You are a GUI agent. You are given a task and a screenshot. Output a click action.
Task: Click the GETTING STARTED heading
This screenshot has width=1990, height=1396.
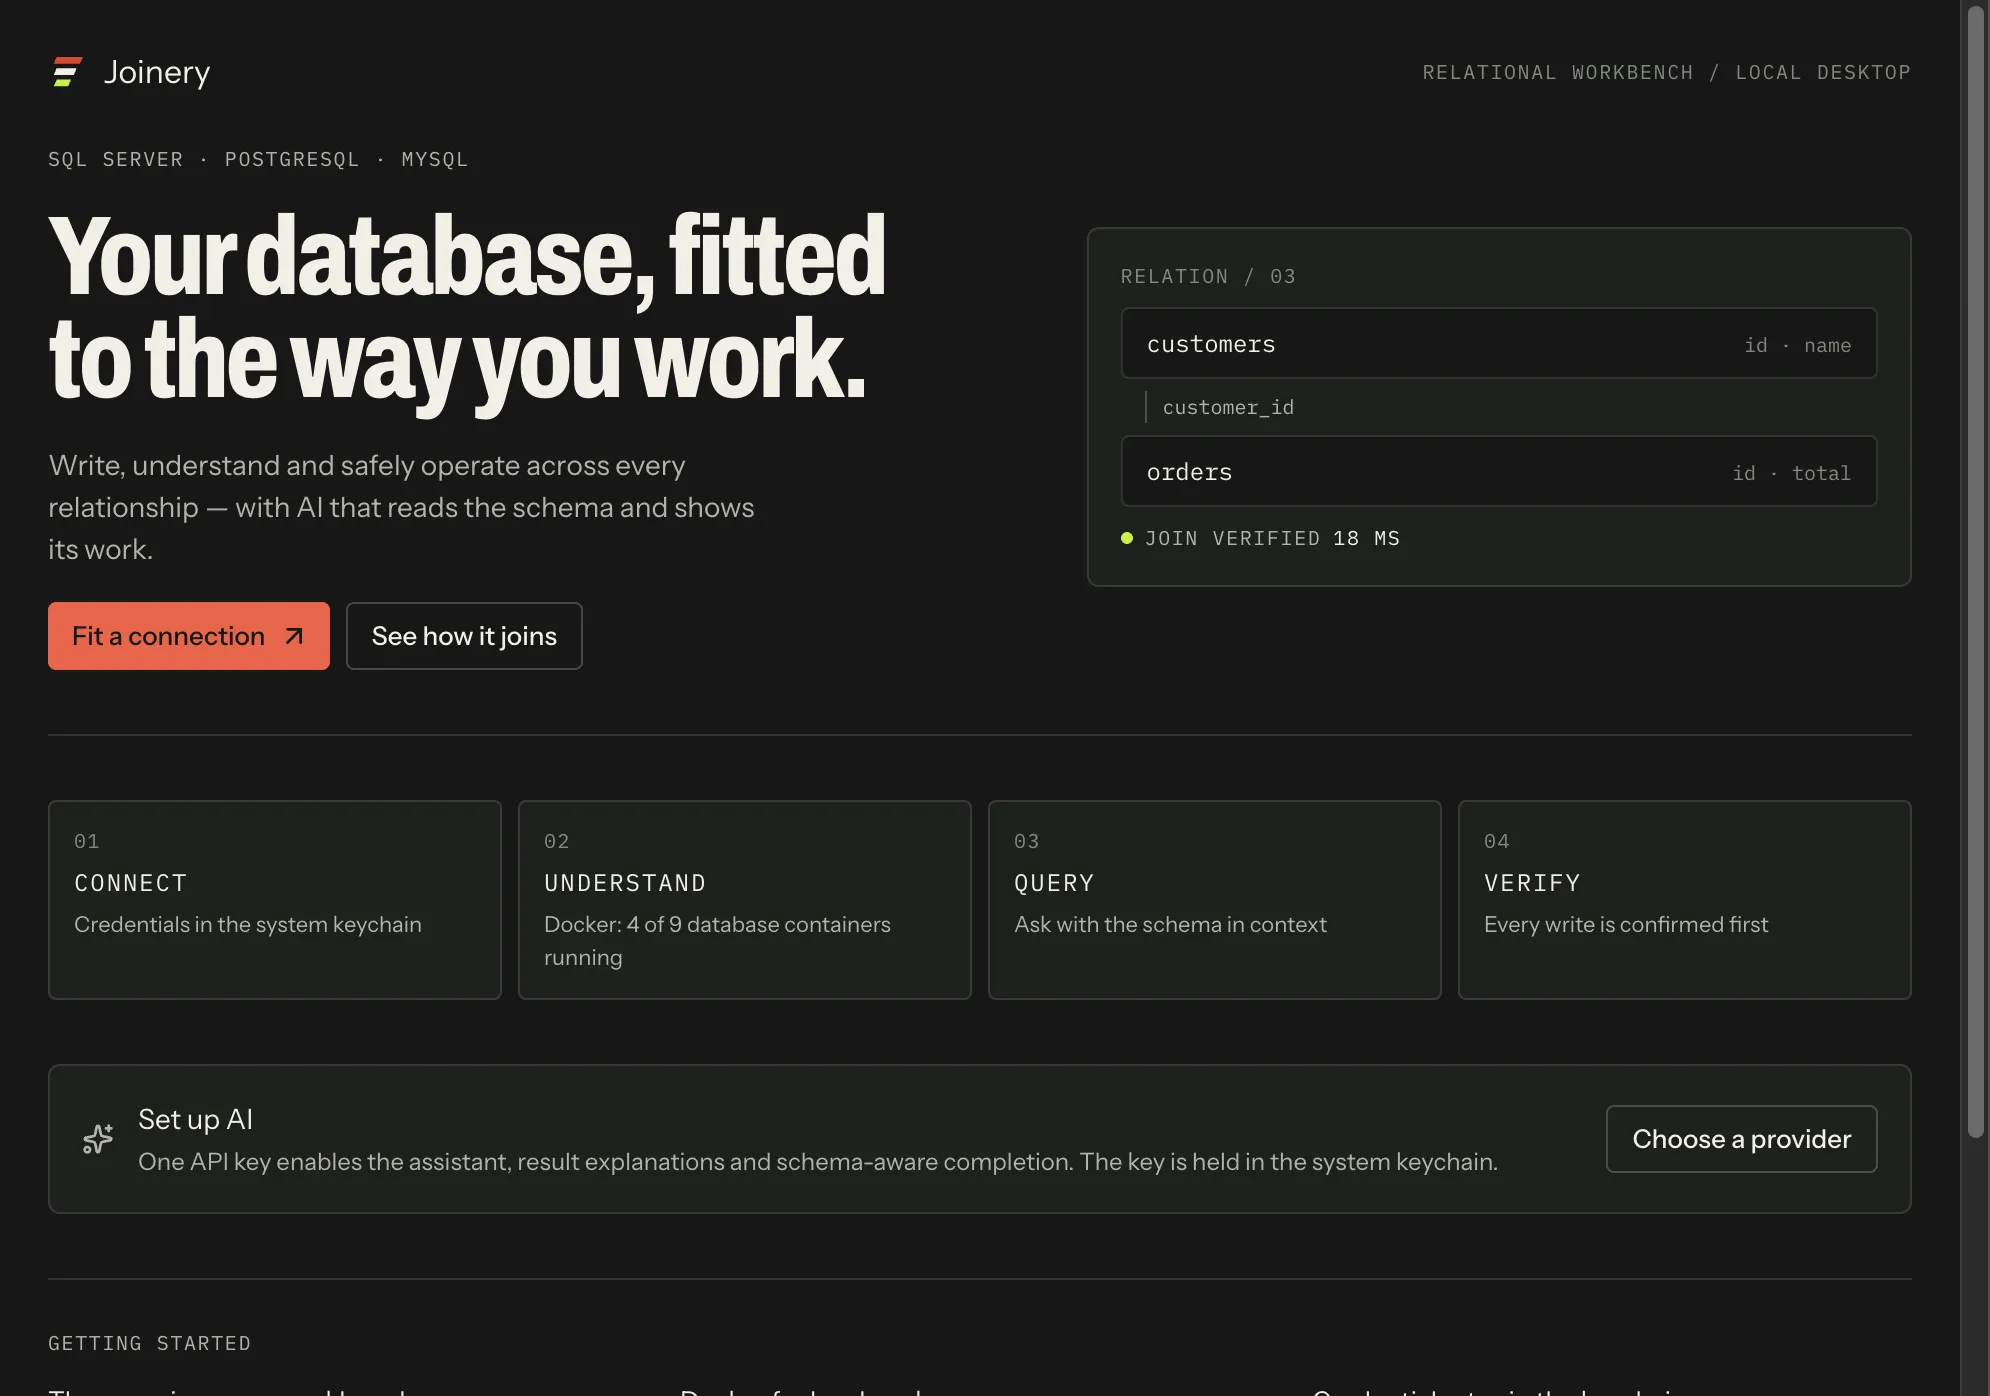(149, 1343)
